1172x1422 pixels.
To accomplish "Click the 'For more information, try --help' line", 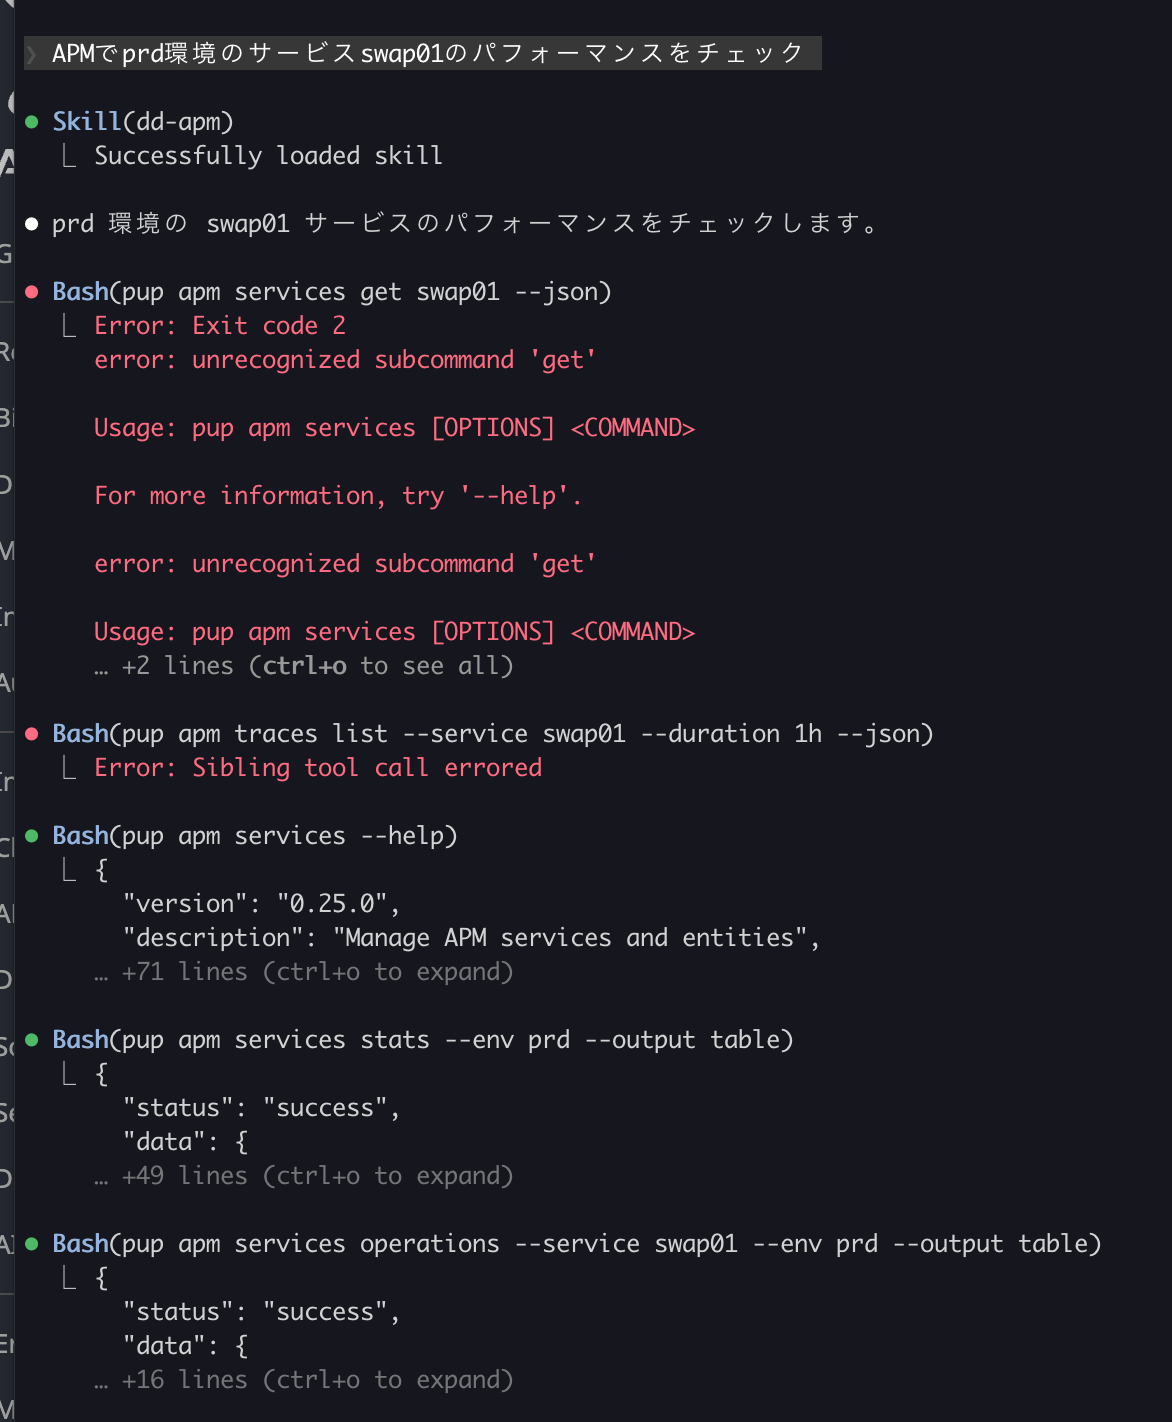I will point(338,496).
